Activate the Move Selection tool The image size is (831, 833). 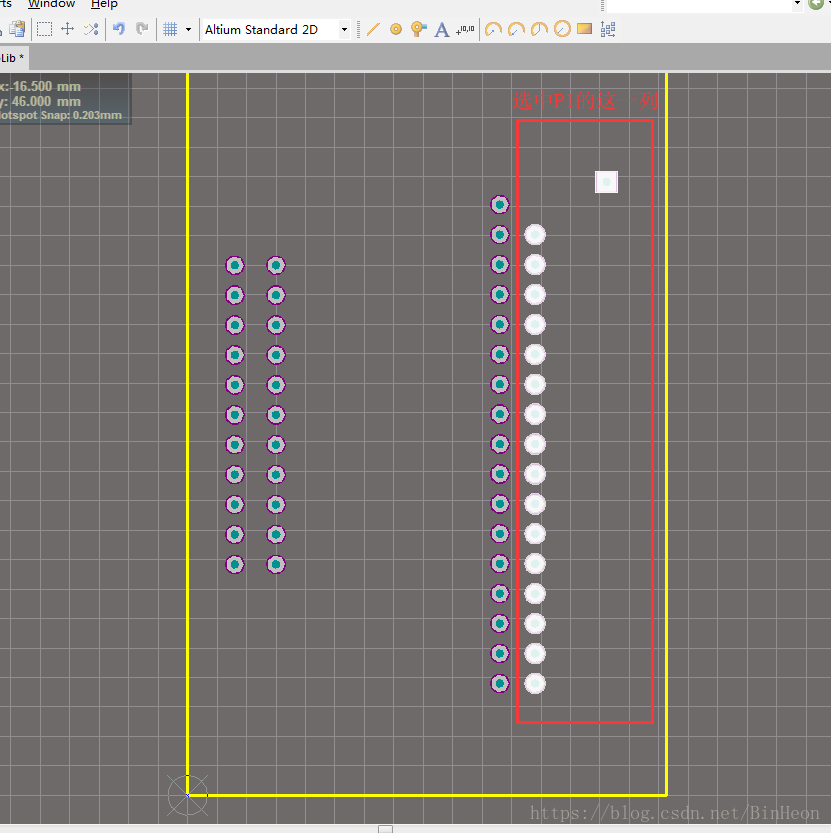(x=68, y=29)
